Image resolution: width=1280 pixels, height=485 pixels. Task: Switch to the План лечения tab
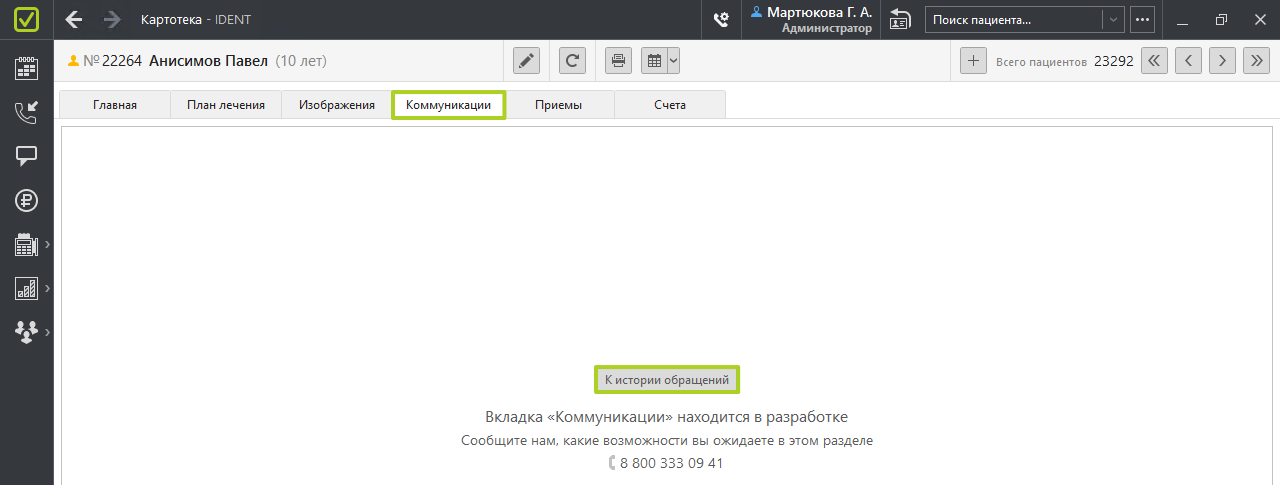[226, 105]
